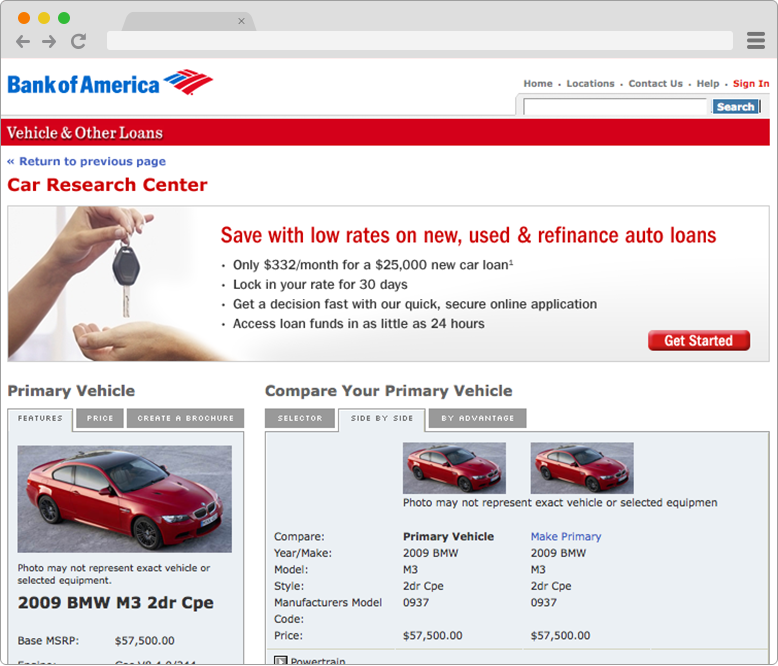Click the Make Primary link

coord(566,536)
